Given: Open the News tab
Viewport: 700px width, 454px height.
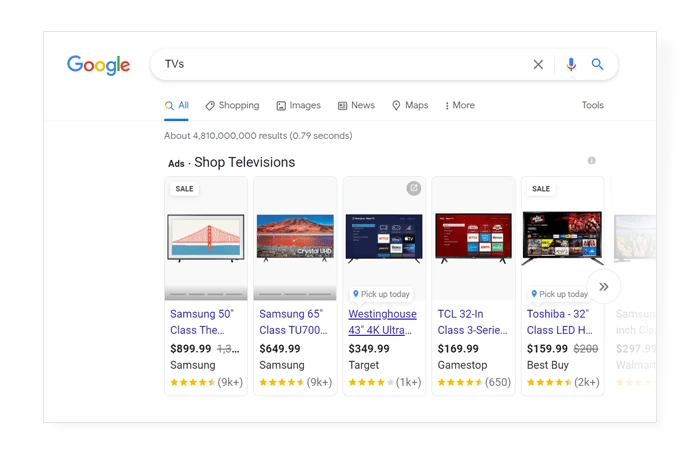Looking at the screenshot, I should pos(356,105).
